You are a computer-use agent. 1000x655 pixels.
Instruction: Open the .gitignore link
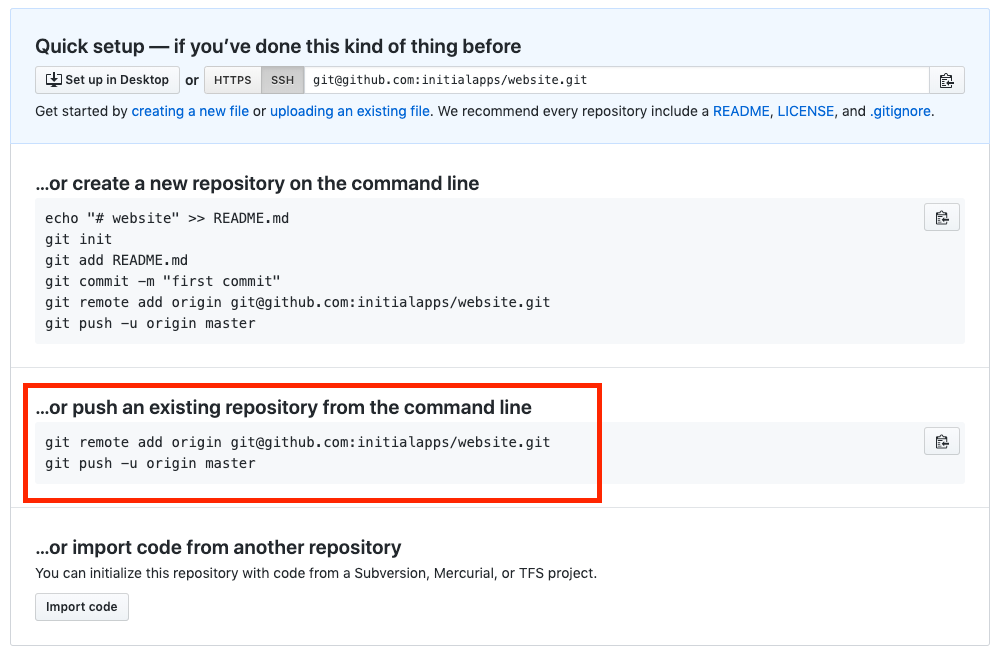(x=900, y=111)
